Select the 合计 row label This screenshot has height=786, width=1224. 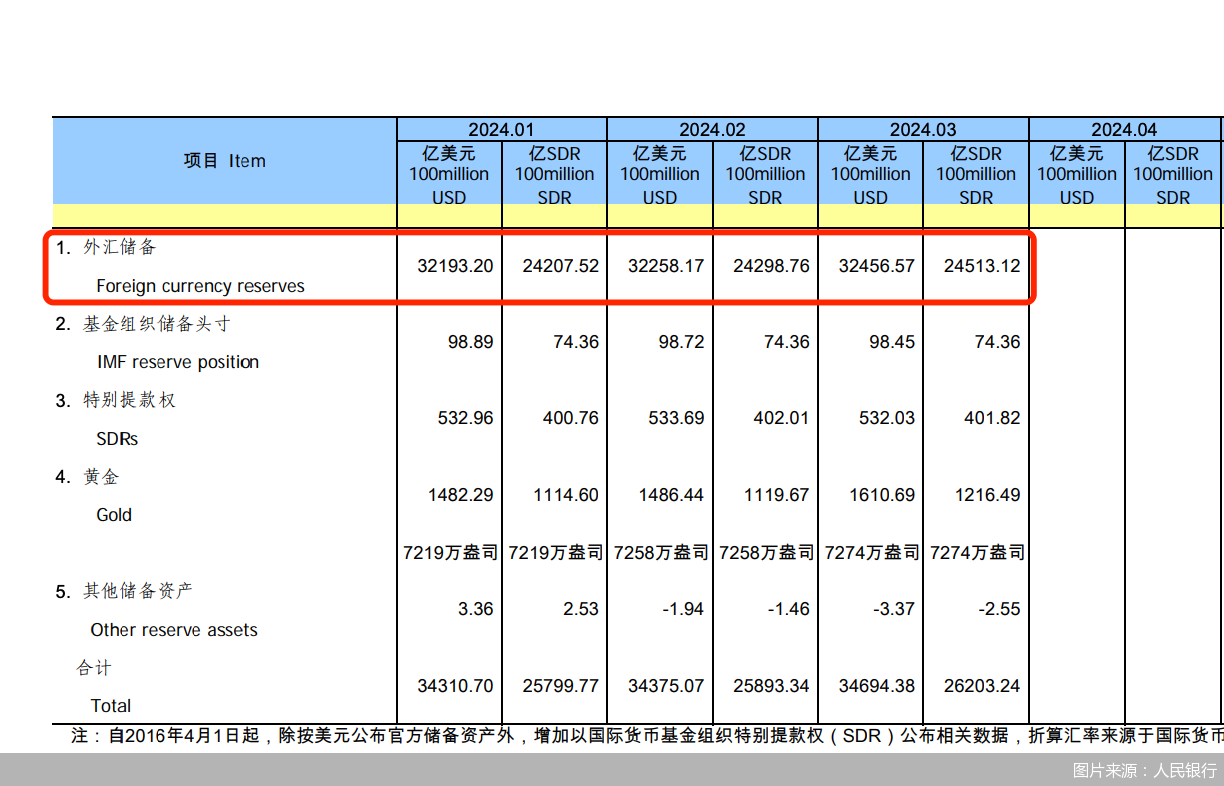point(94,668)
